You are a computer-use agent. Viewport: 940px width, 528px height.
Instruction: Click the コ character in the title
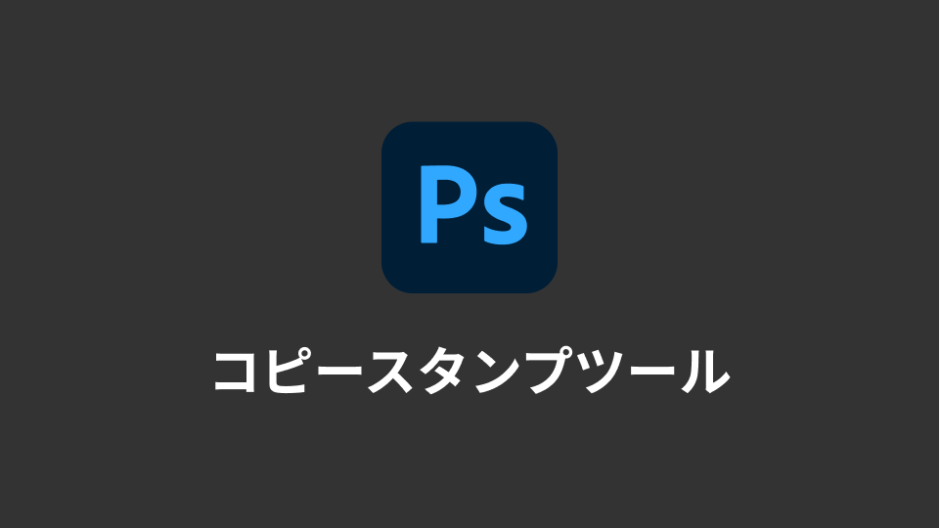[236, 372]
